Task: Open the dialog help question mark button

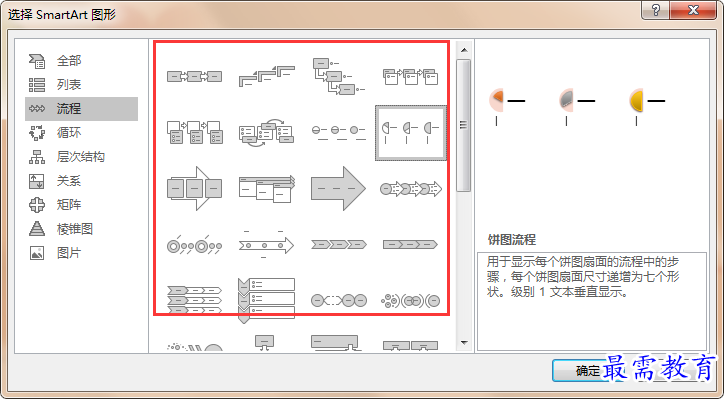Action: [656, 10]
